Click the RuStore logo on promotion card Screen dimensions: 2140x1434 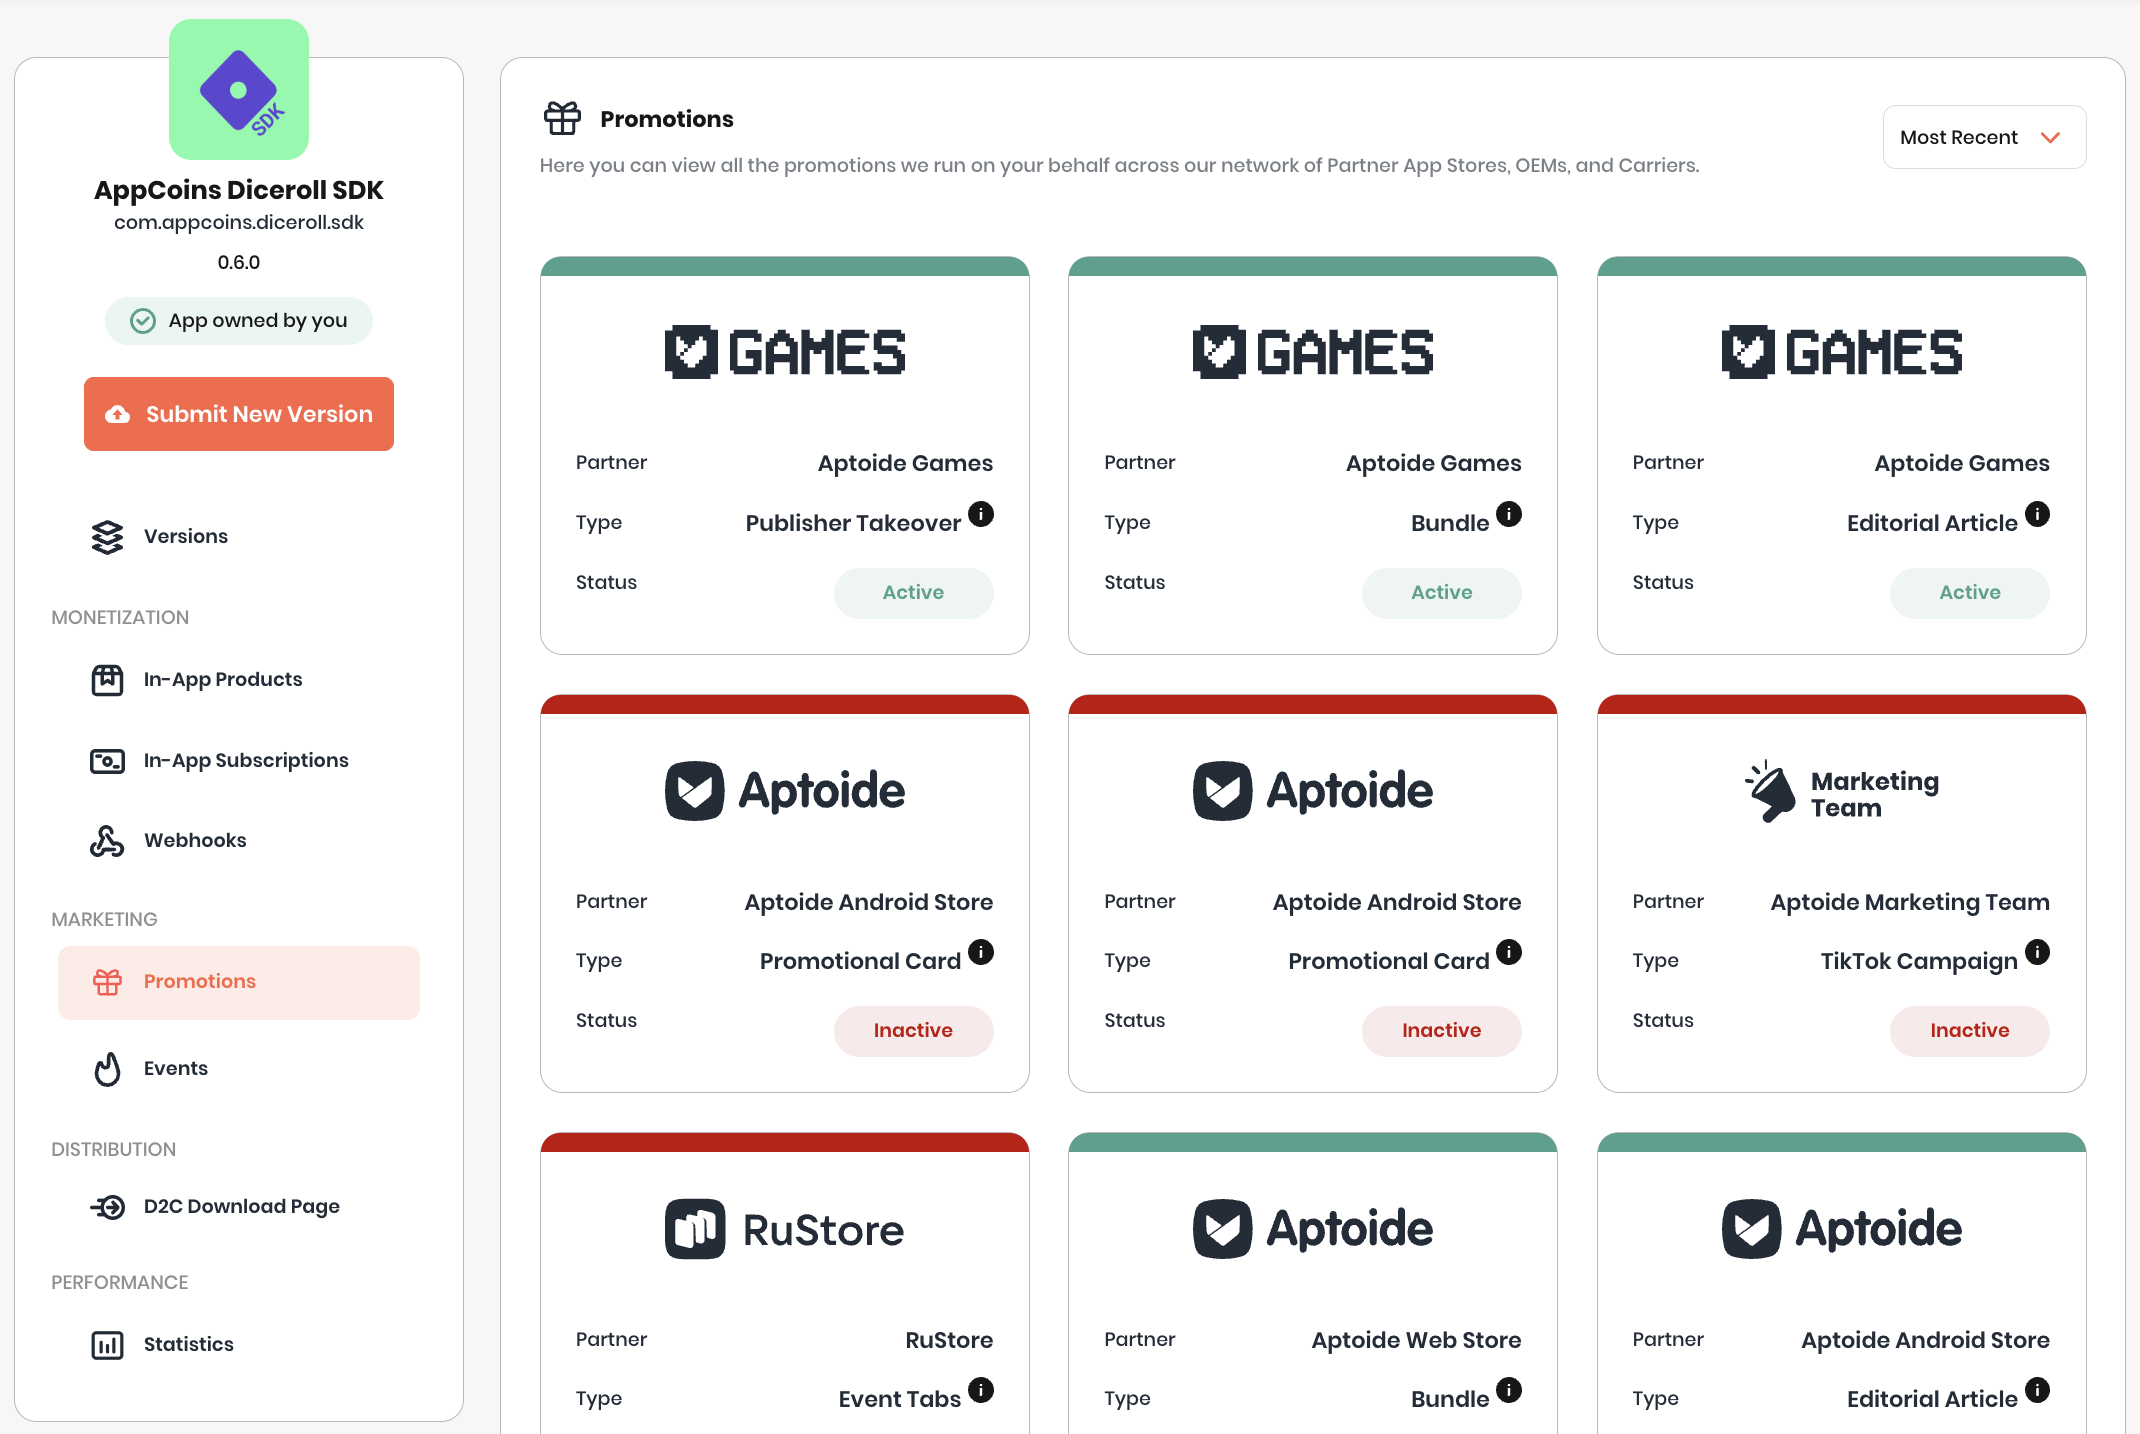(785, 1229)
